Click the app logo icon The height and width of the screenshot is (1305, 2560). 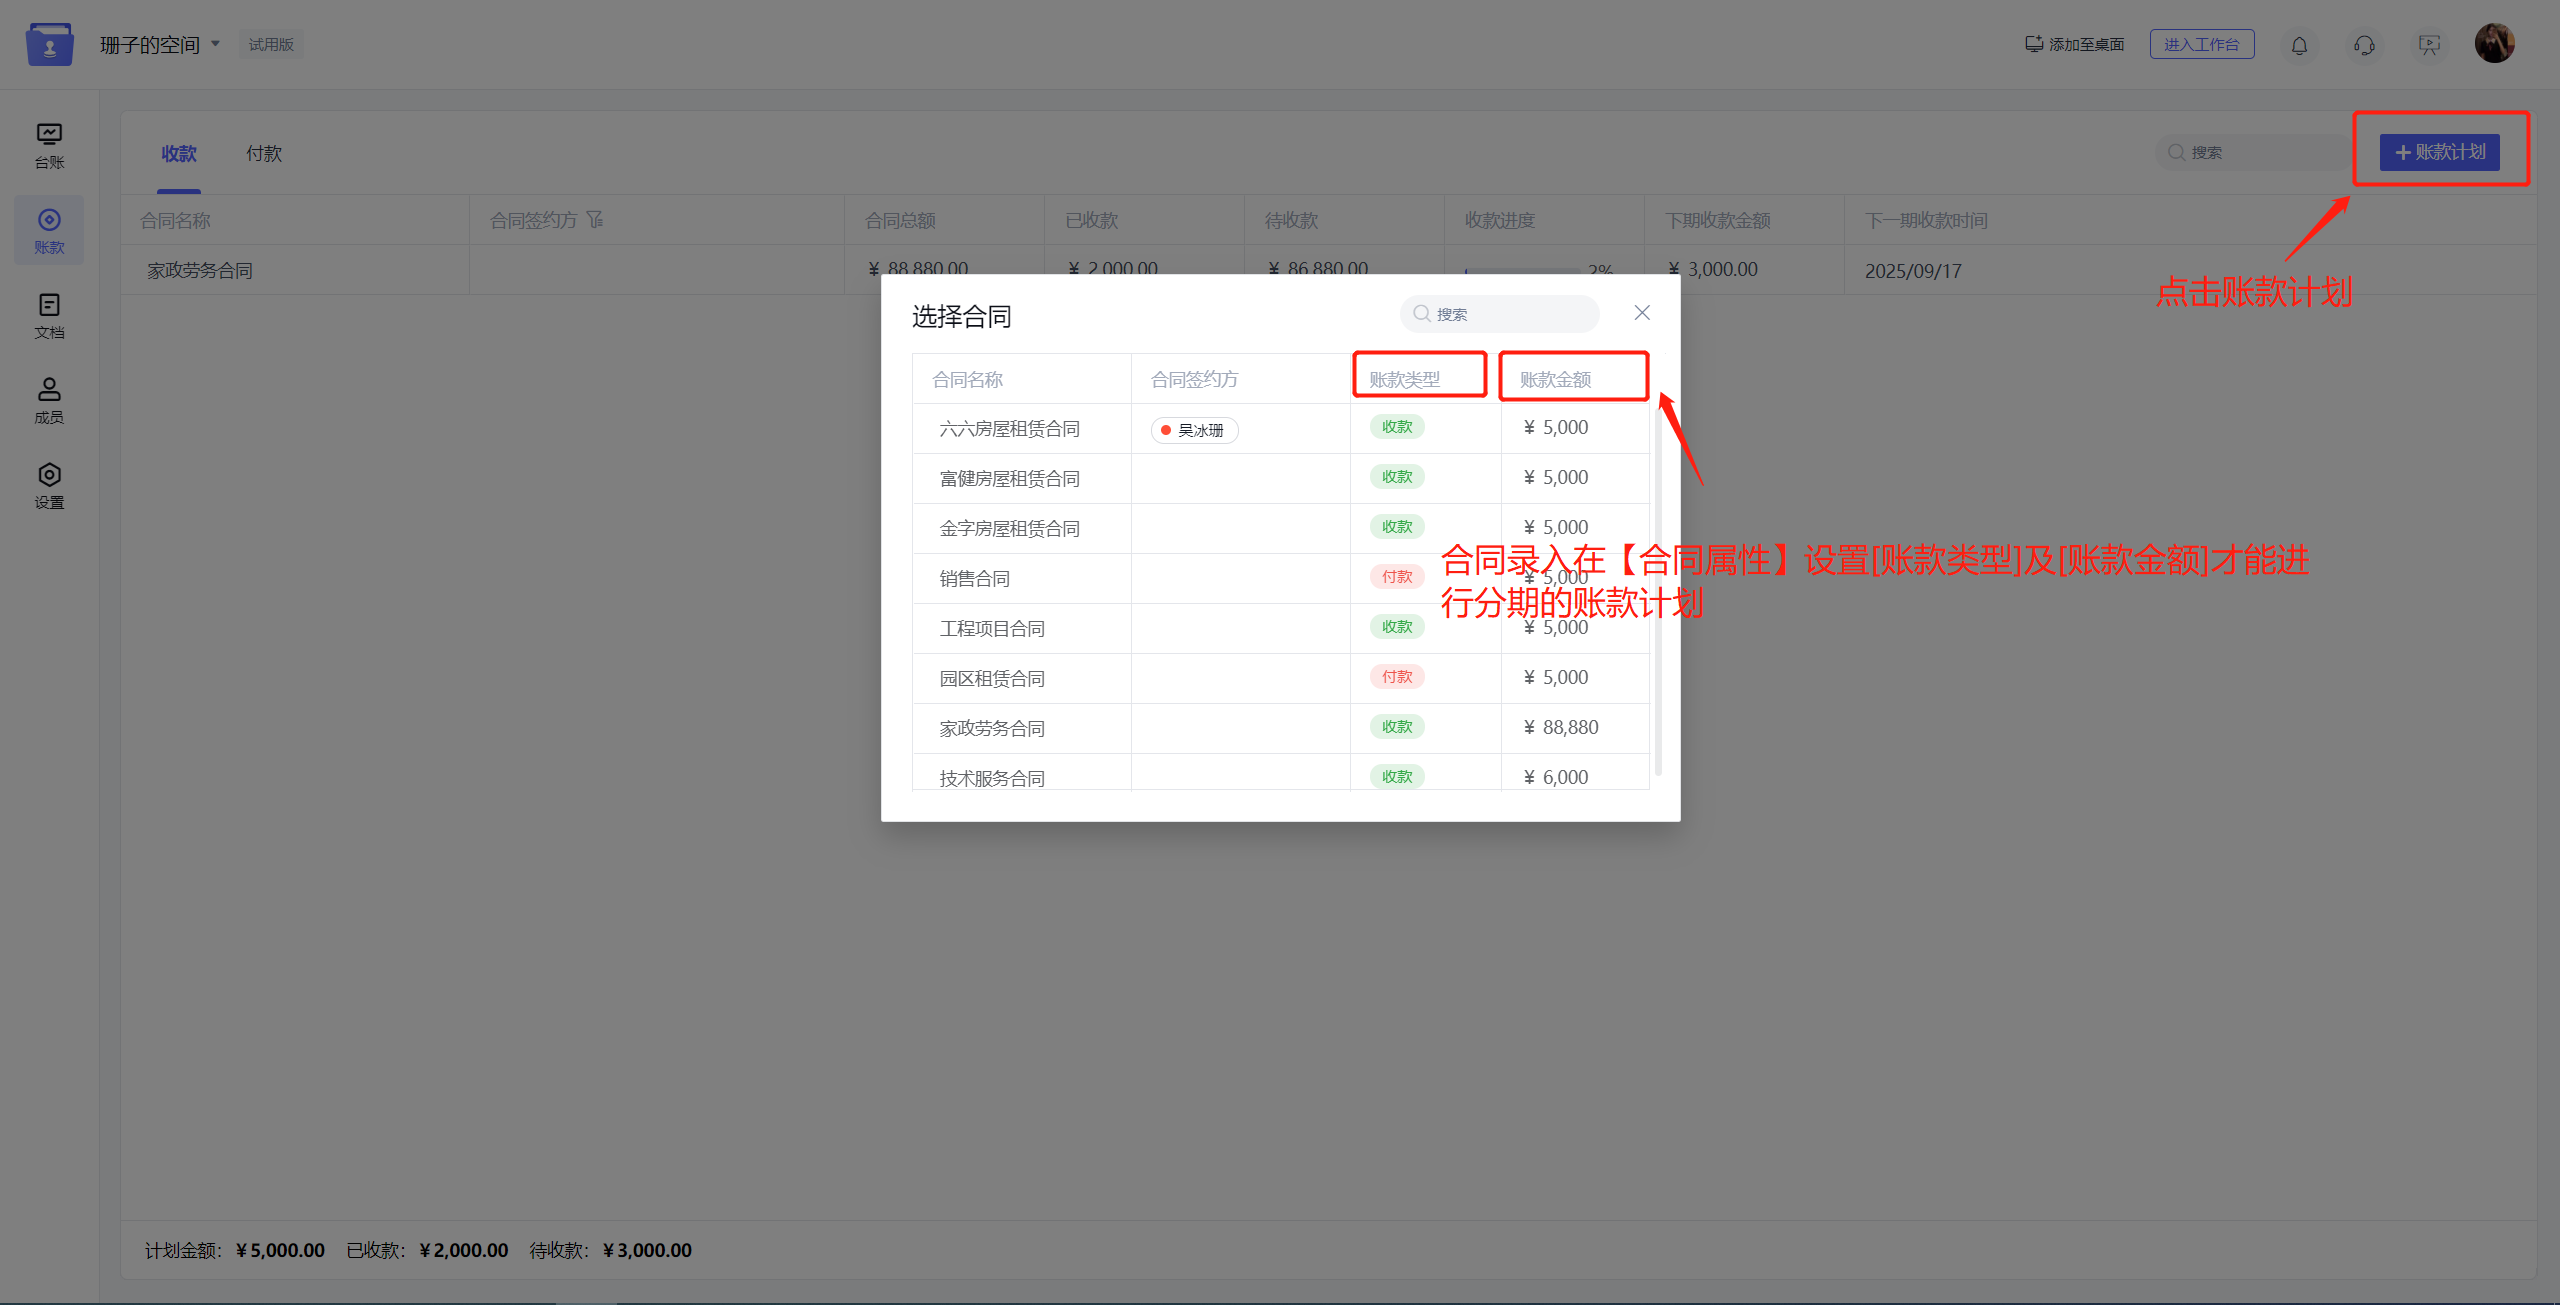click(50, 45)
